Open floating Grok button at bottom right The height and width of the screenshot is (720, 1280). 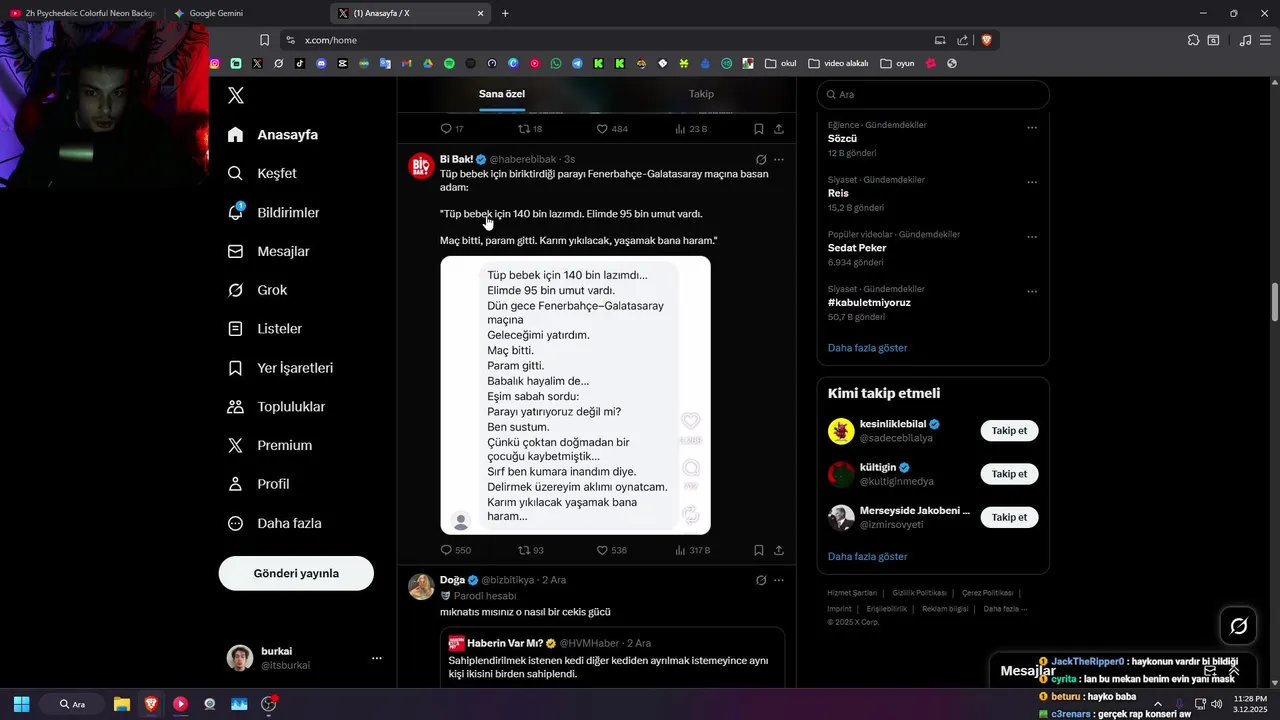pos(1239,626)
